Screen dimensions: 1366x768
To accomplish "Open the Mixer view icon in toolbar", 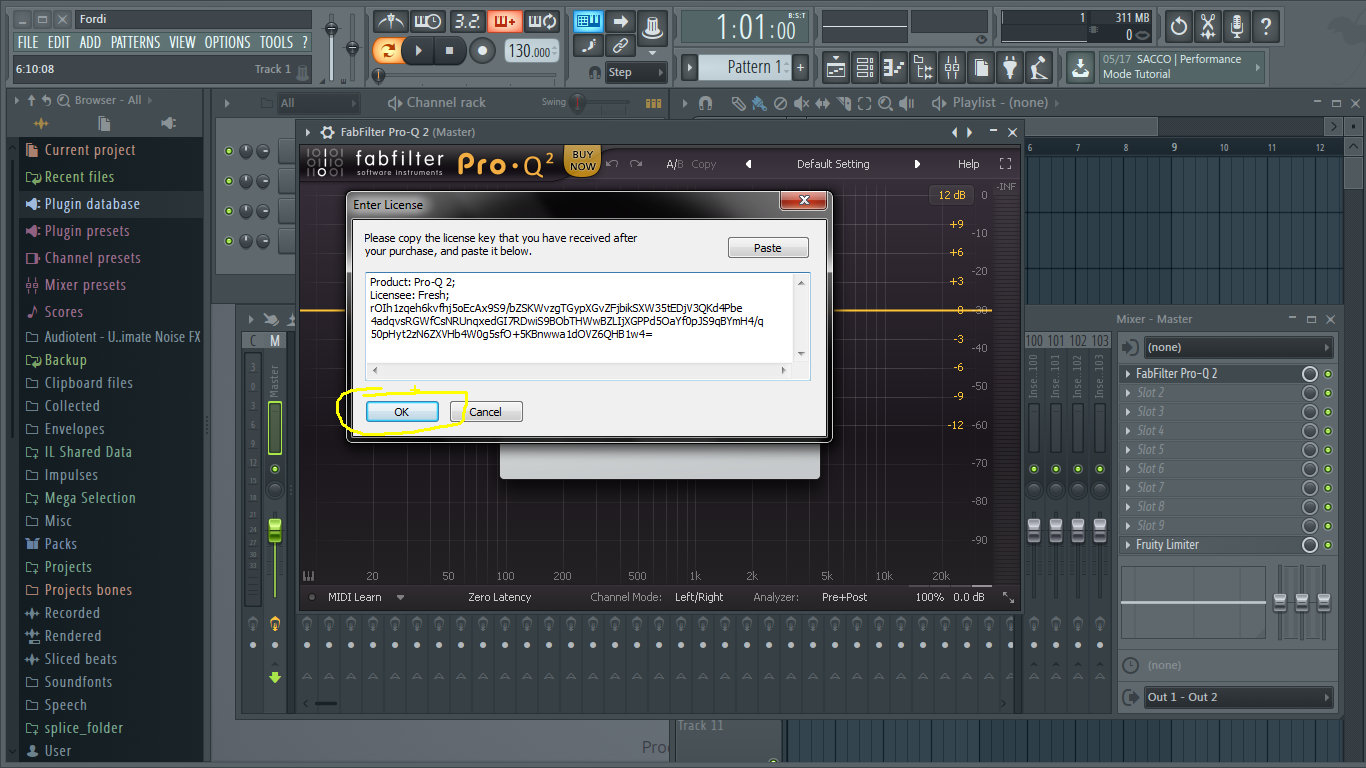I will tap(952, 68).
